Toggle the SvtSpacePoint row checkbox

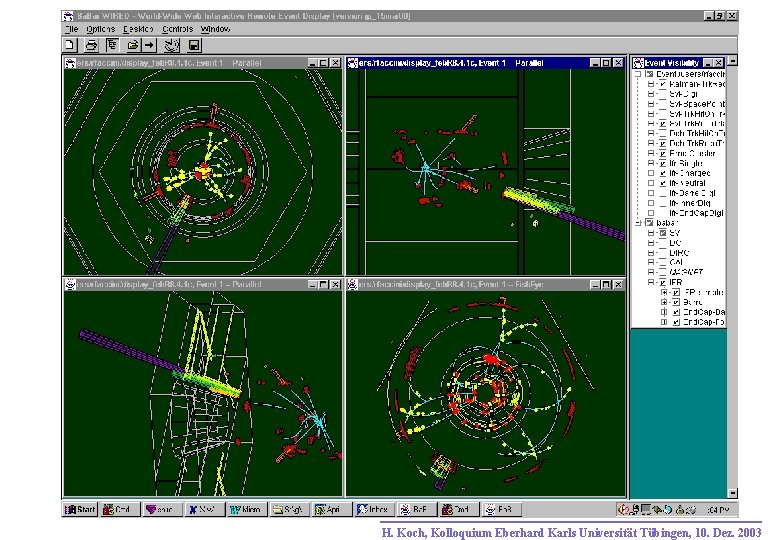662,104
